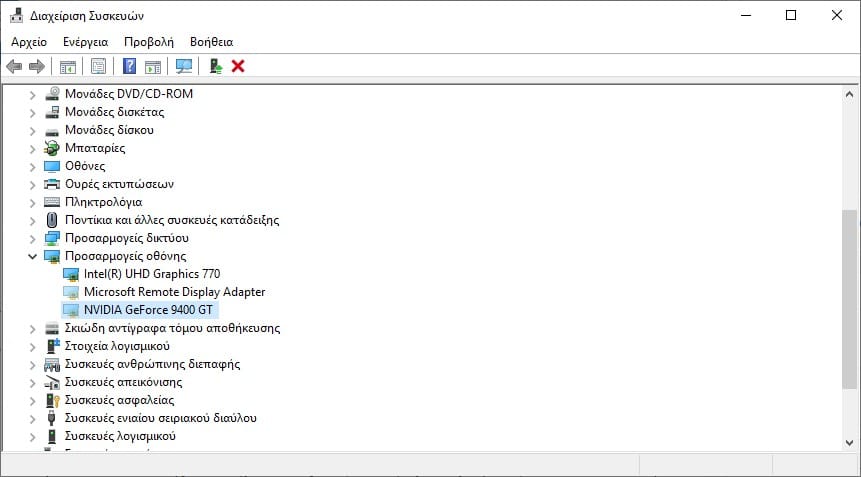The image size is (861, 477).
Task: Click the floppy drive icon beside Μονάδες δισκέτας
Action: tap(52, 112)
